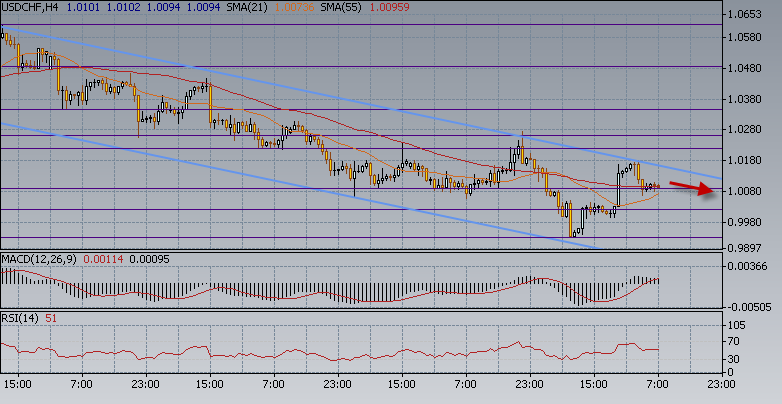This screenshot has height=404, width=782.
Task: Click the SMA(55) value 1.00959
Action: click(389, 7)
